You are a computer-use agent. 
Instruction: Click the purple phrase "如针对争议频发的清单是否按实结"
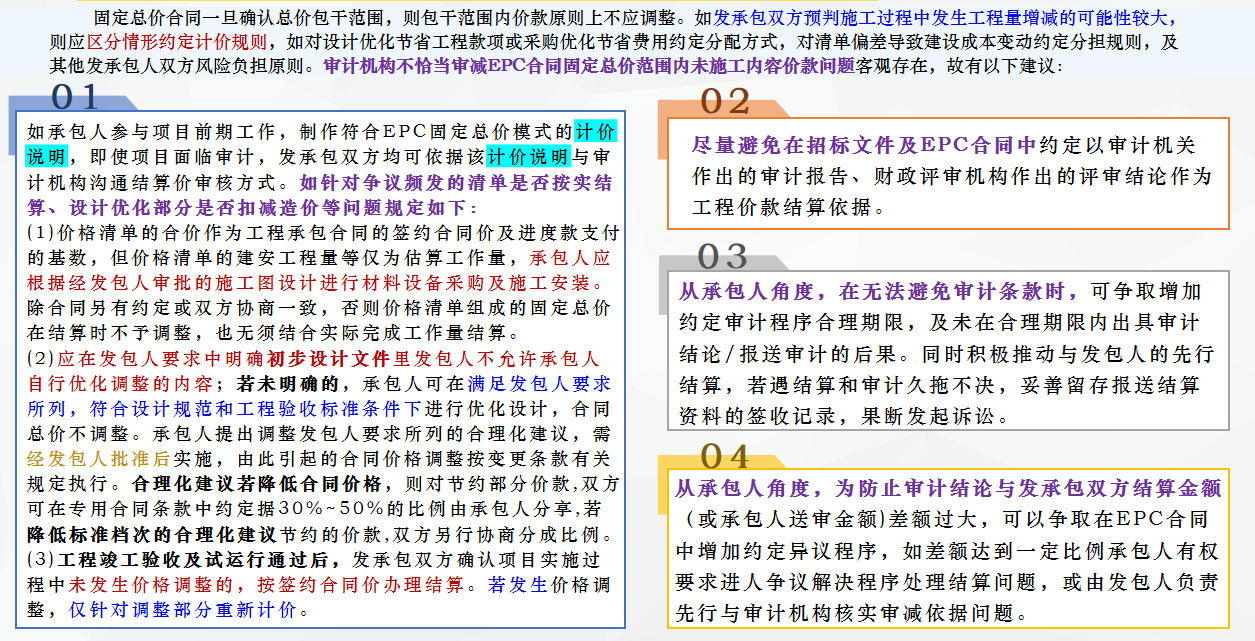click(x=456, y=184)
